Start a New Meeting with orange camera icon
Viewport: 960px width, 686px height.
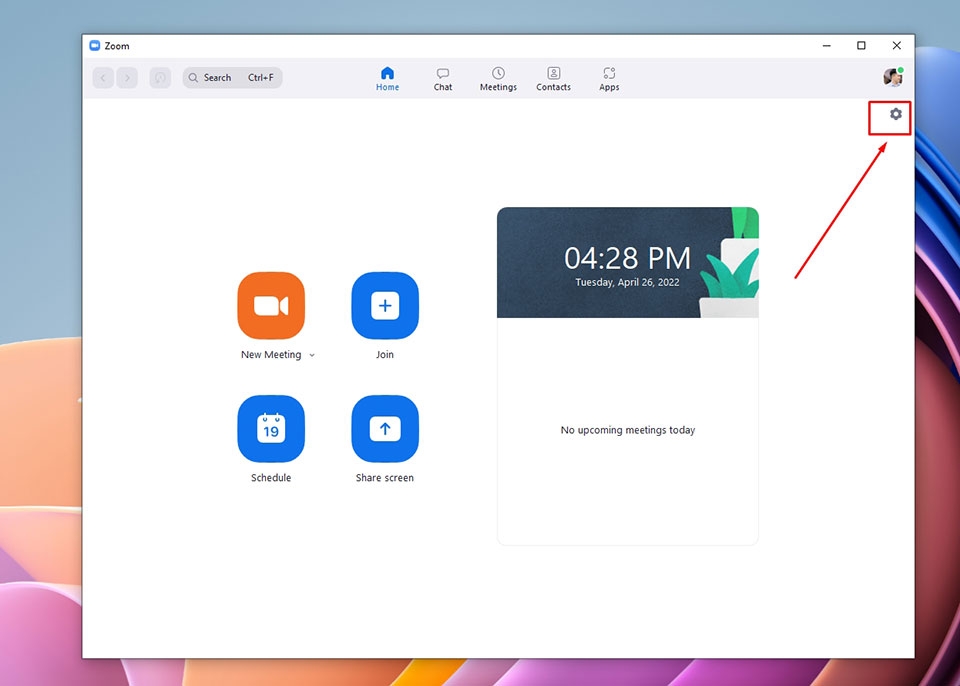pyautogui.click(x=271, y=306)
